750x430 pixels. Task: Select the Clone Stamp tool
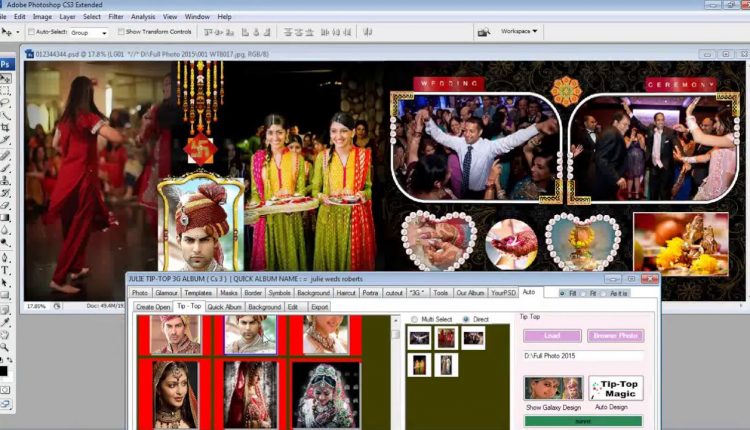[5, 180]
